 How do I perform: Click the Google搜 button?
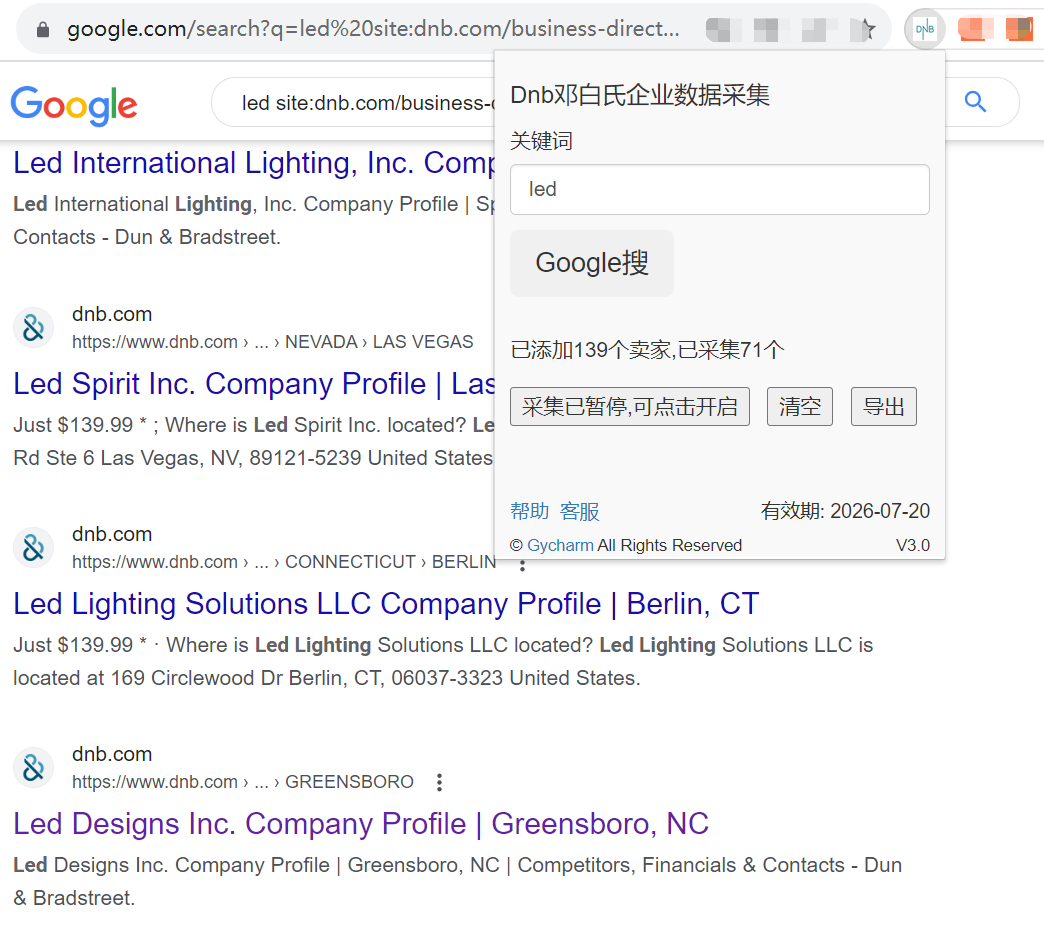tap(592, 263)
